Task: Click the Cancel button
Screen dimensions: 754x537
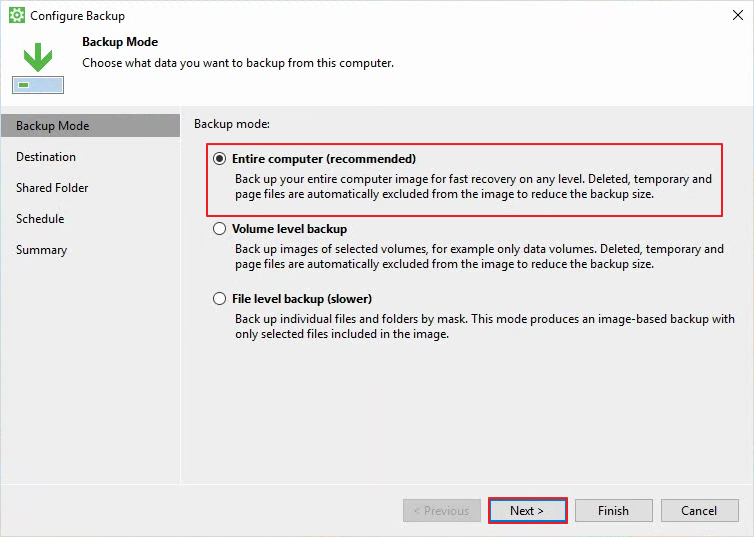Action: 700,511
